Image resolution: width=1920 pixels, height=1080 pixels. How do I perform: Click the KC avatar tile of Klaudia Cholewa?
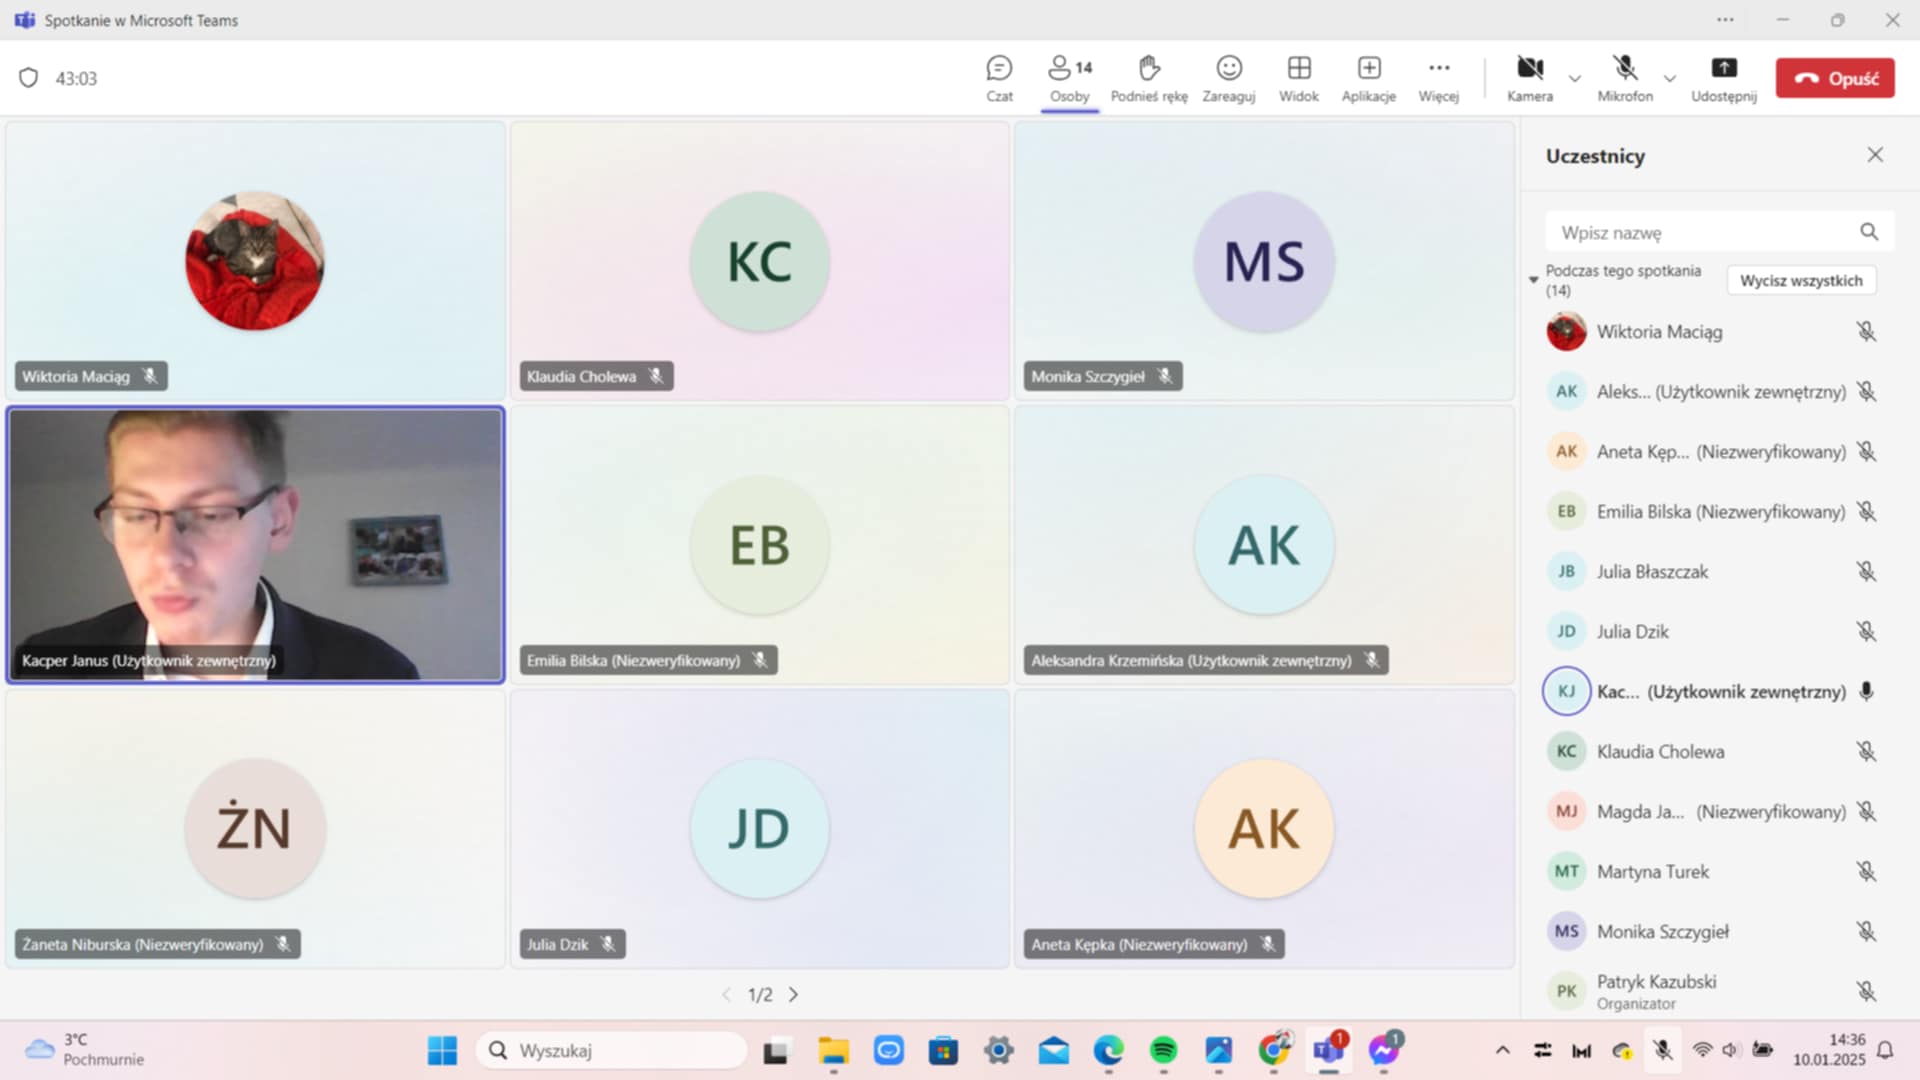[759, 261]
